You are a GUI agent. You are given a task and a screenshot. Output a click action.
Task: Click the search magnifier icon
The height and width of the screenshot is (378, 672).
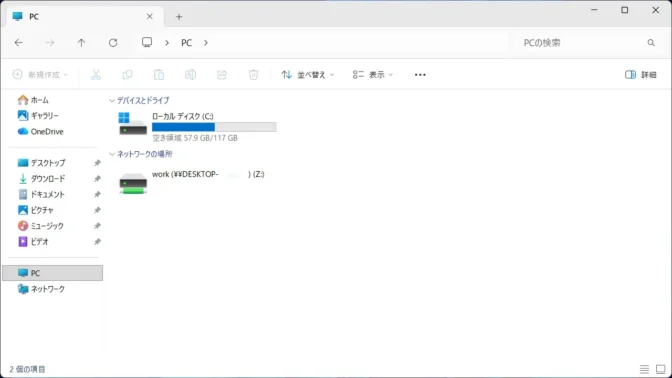pyautogui.click(x=651, y=42)
